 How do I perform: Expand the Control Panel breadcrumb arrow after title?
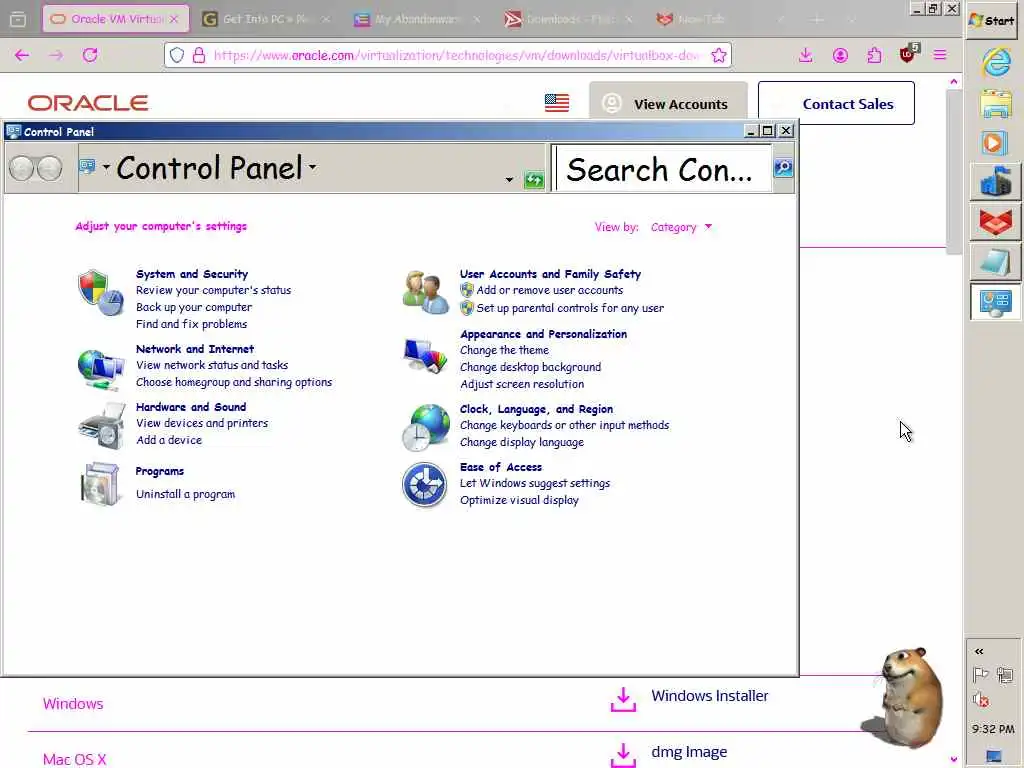(x=313, y=167)
